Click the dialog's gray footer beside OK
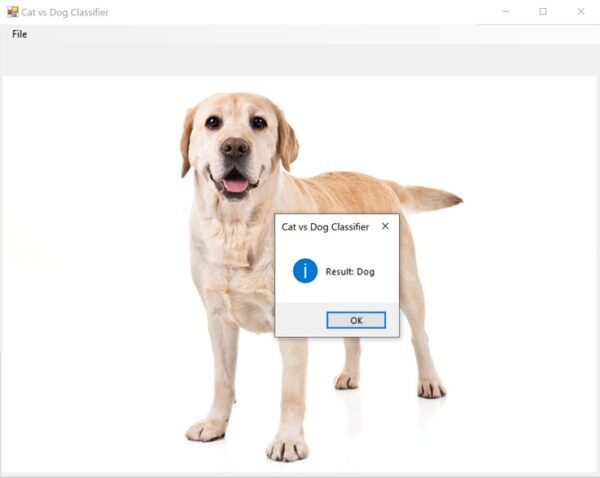The image size is (600, 478). 301,320
